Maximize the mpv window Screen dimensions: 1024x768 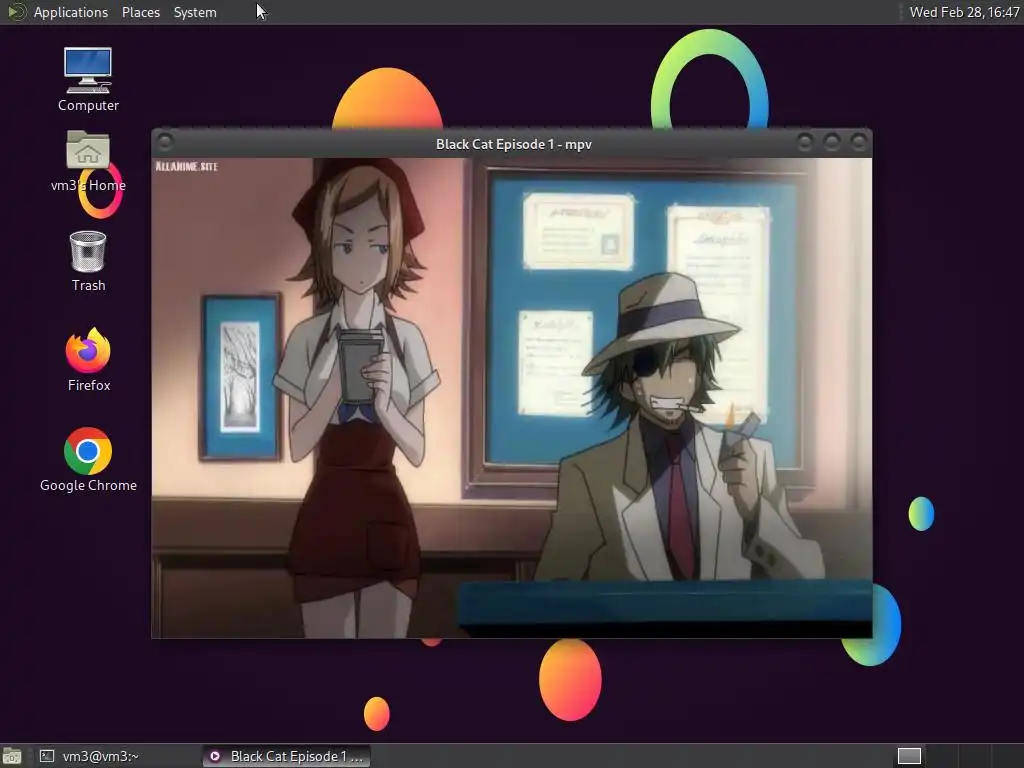tap(831, 142)
